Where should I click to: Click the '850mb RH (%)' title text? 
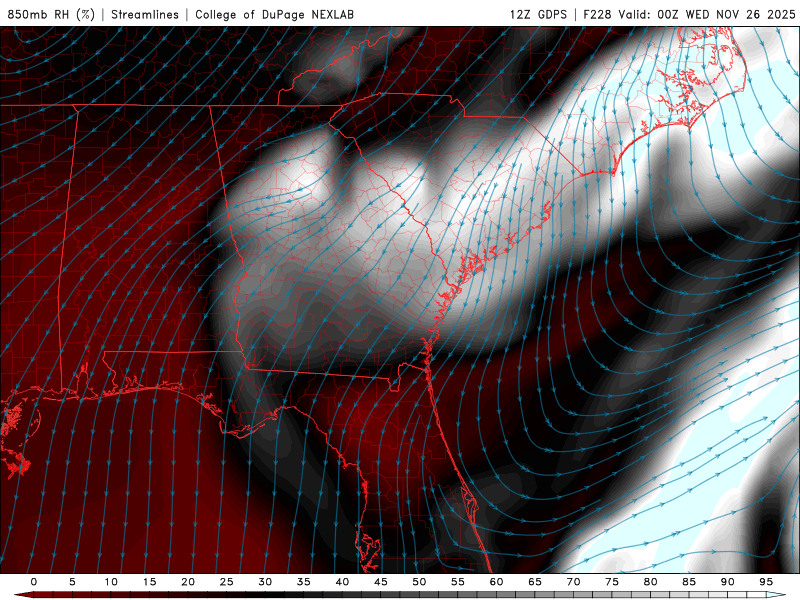pos(51,14)
